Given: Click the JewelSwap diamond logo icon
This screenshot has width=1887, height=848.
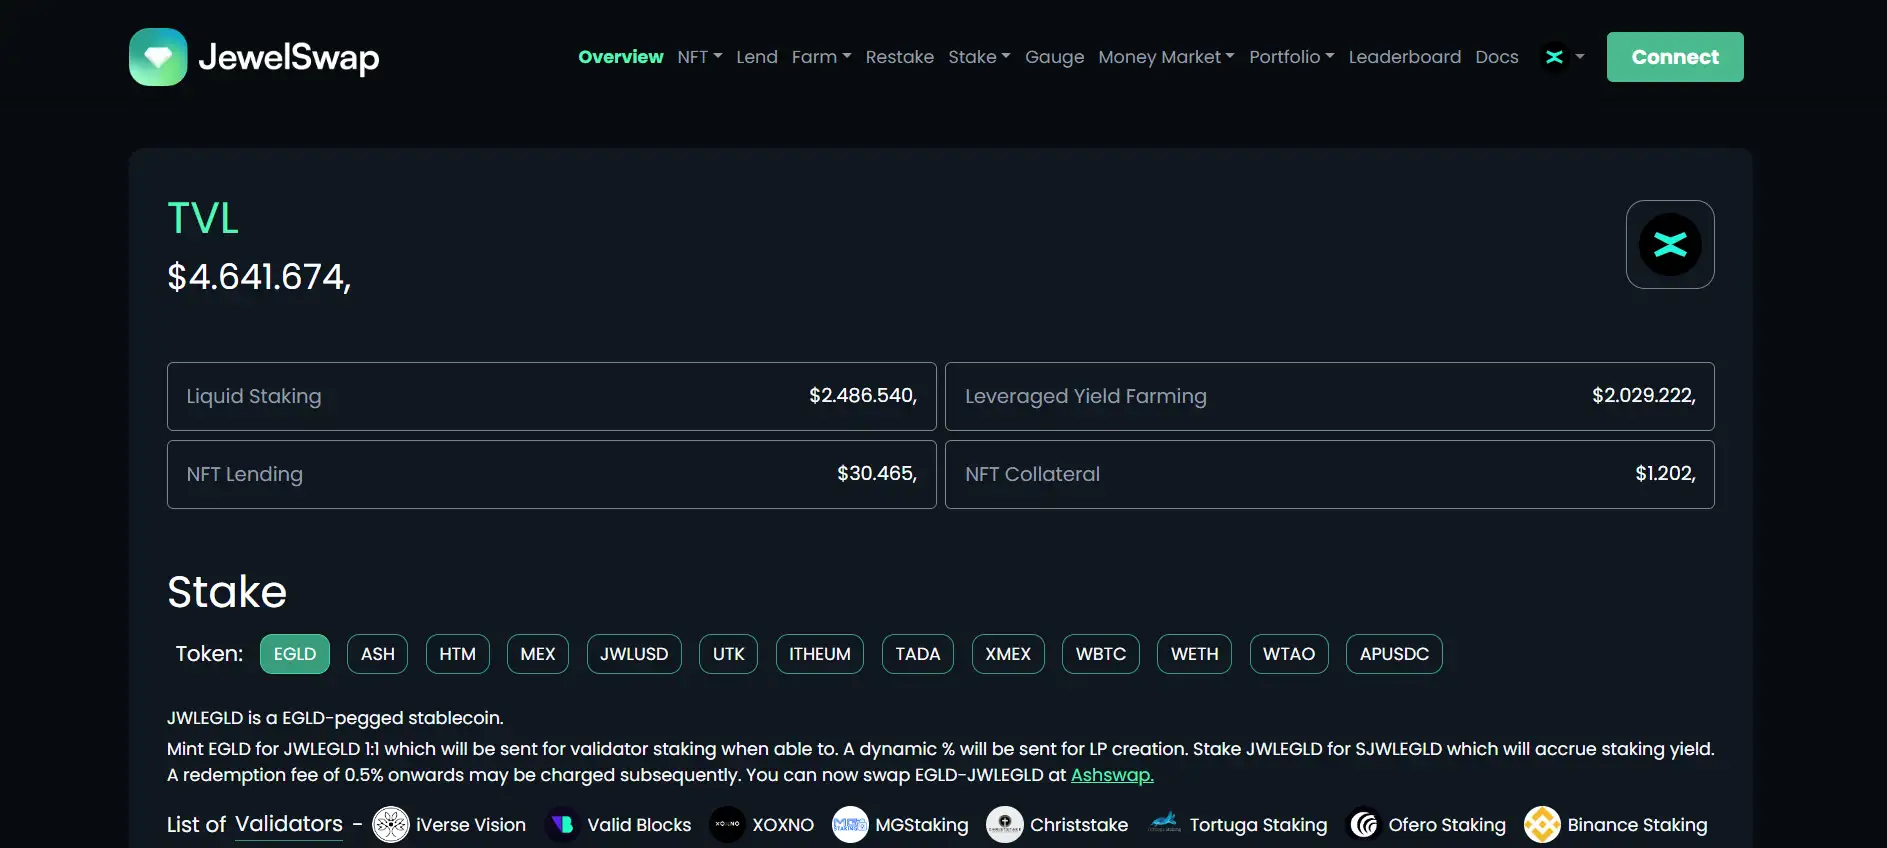Looking at the screenshot, I should [158, 57].
